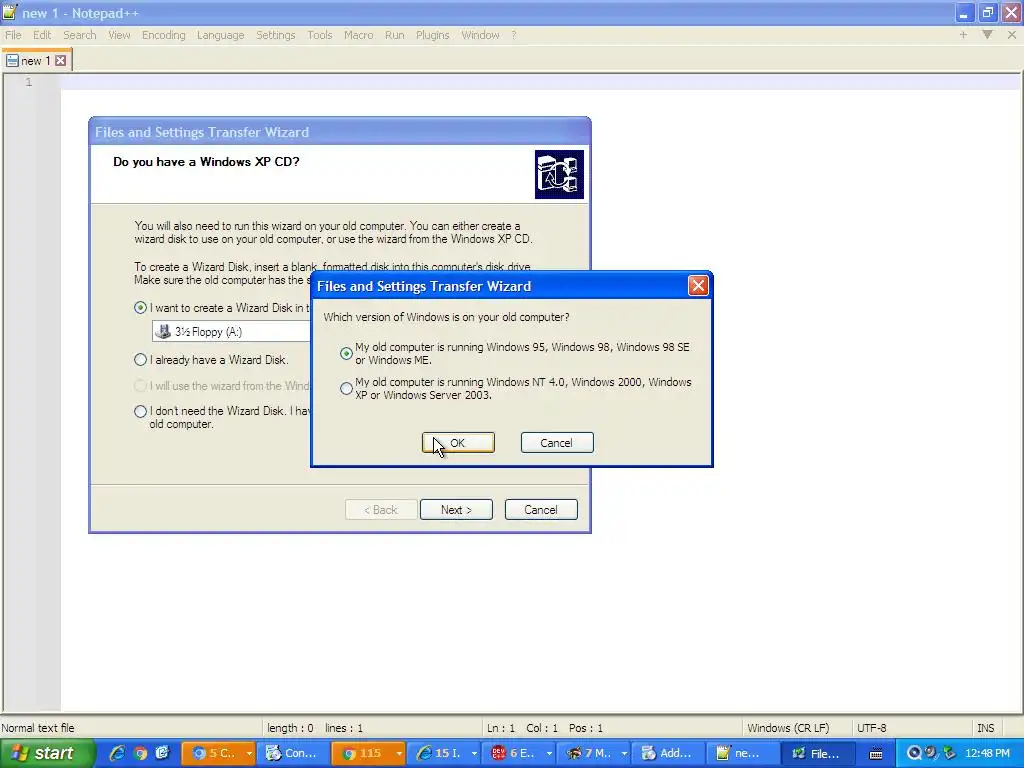
Task: Select 'I already have a Wizard Disk' option
Action: [140, 360]
